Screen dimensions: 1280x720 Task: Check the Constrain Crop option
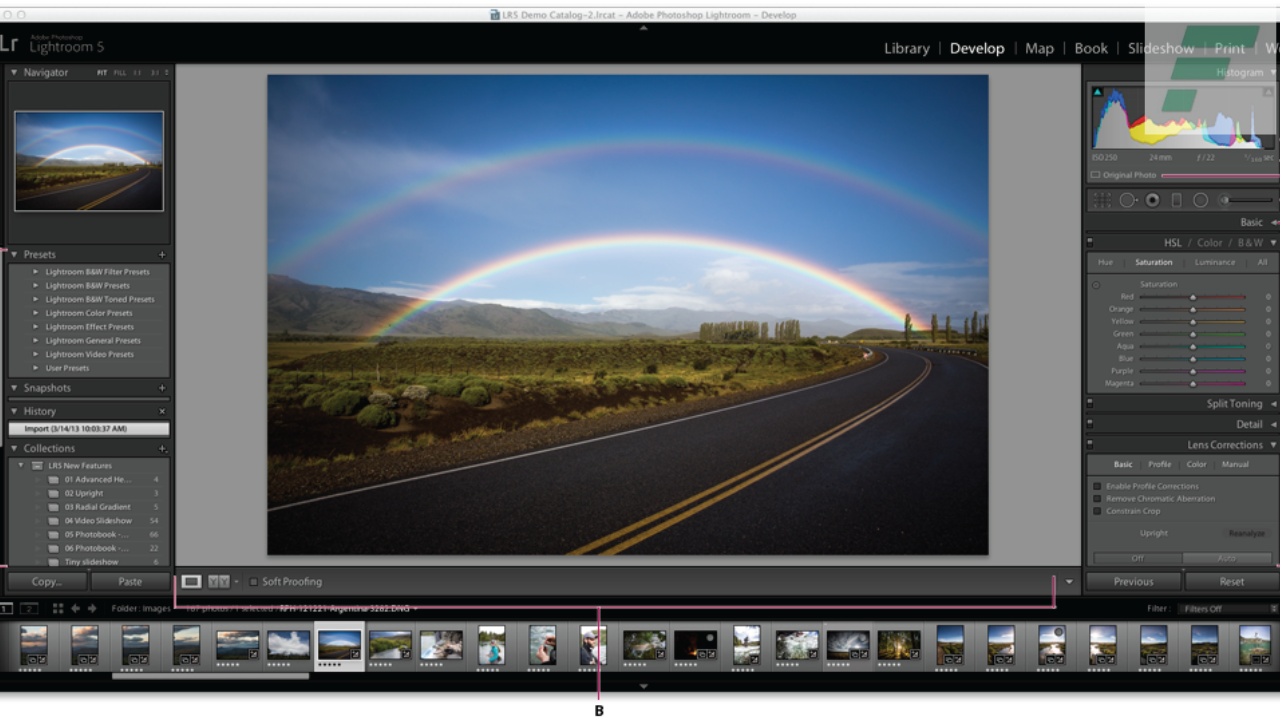point(1097,511)
